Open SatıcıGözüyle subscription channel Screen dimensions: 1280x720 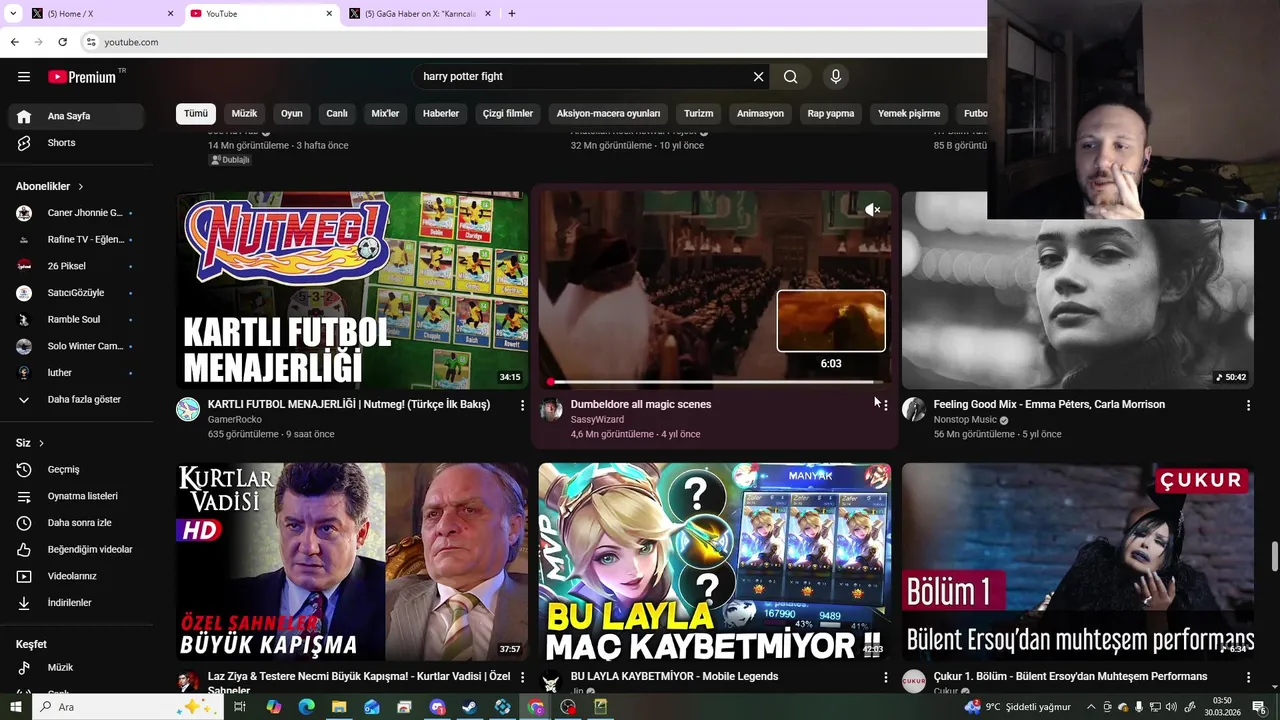(77, 293)
